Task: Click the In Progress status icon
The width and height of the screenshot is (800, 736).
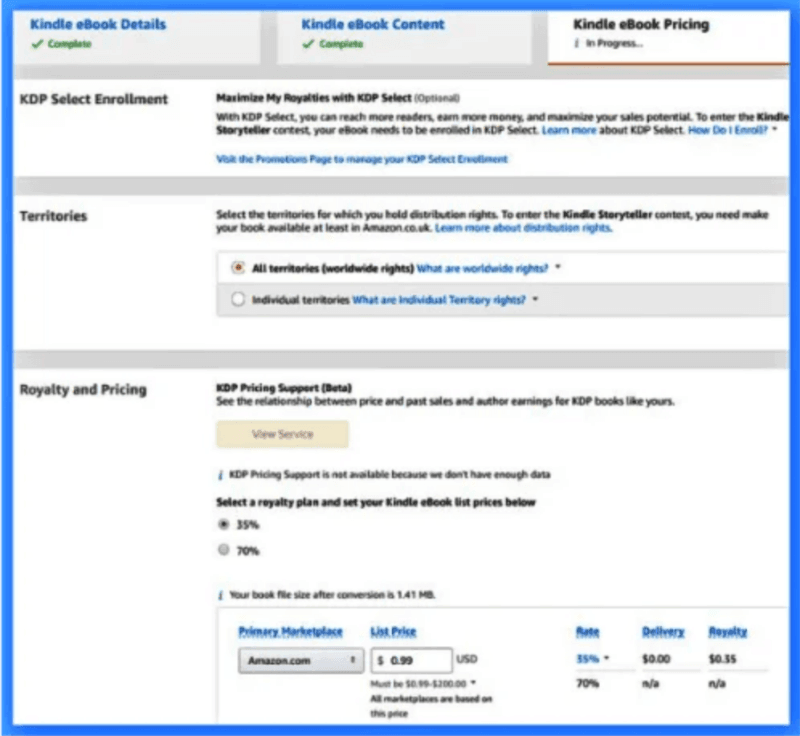Action: click(576, 44)
